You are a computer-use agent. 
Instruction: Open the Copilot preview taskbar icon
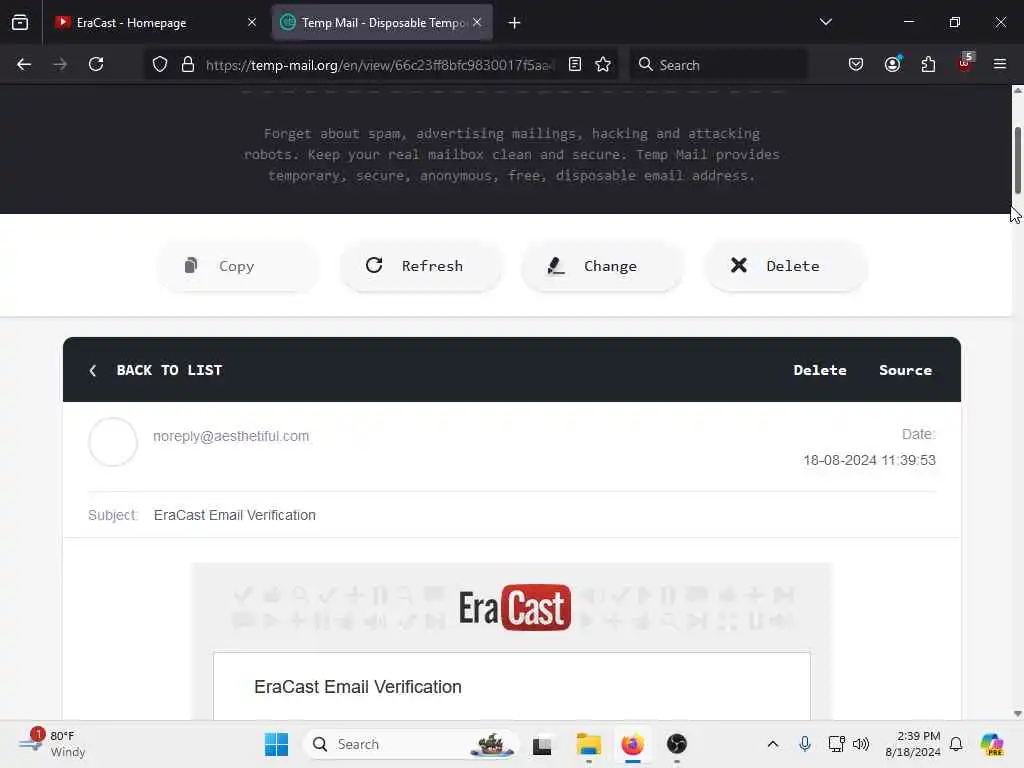point(991,744)
